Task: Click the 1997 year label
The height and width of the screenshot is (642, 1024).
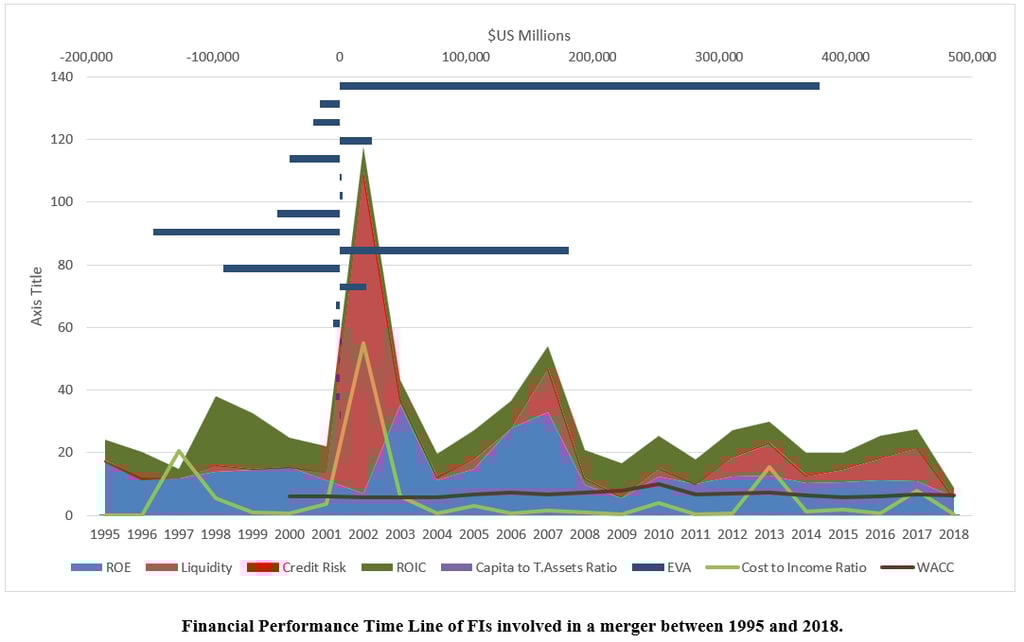Action: 178,534
